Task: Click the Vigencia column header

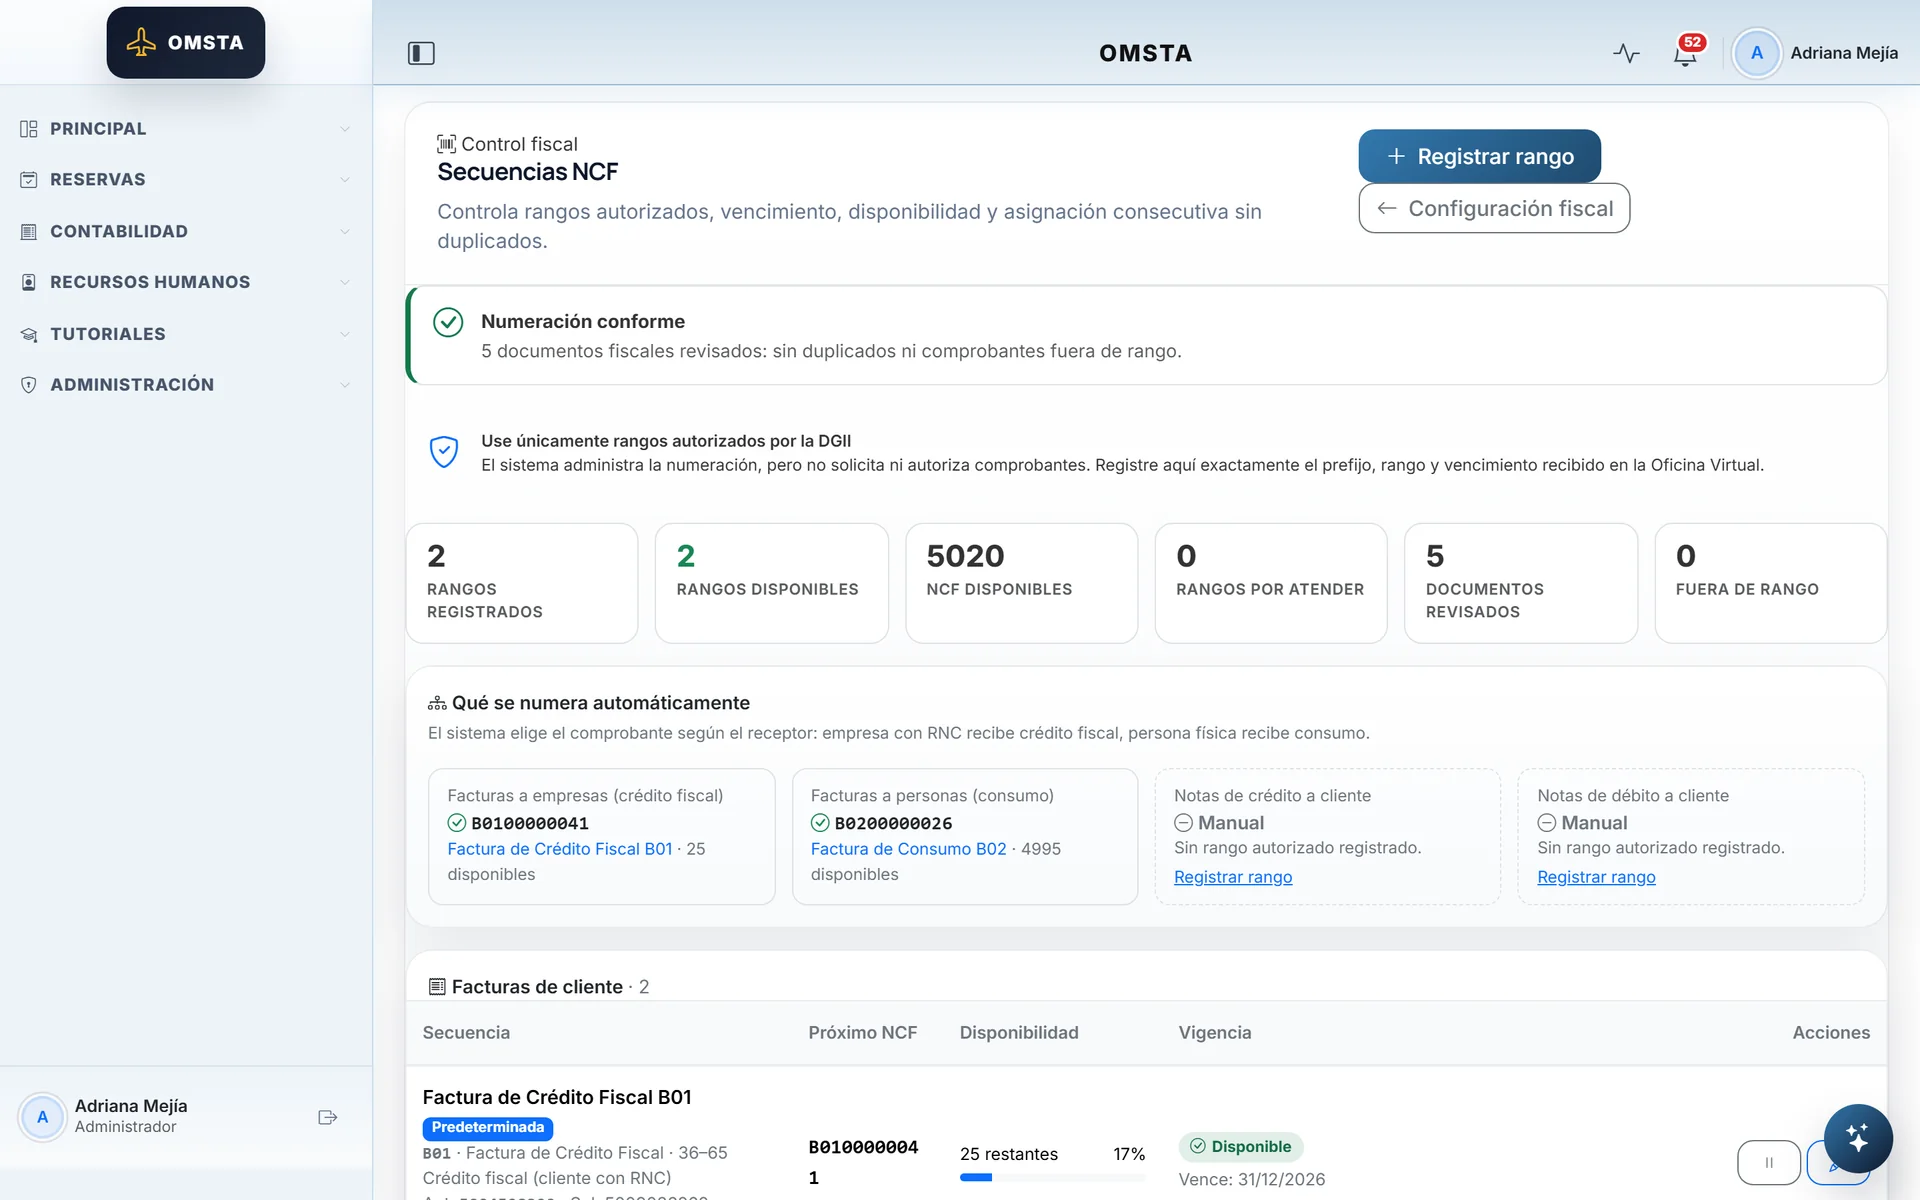Action: [1214, 1033]
